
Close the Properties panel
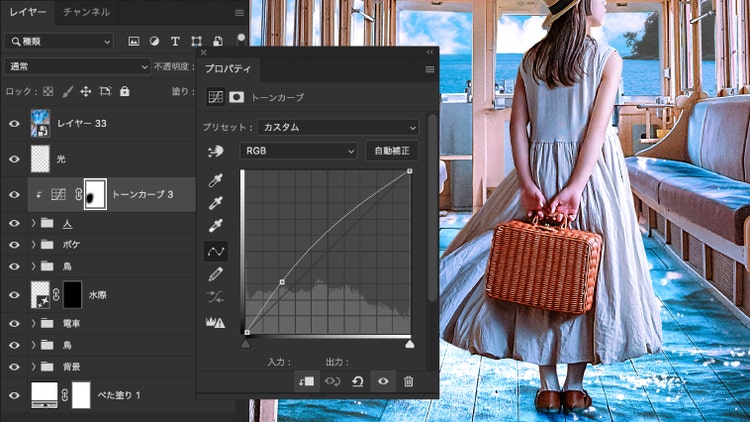[x=204, y=52]
